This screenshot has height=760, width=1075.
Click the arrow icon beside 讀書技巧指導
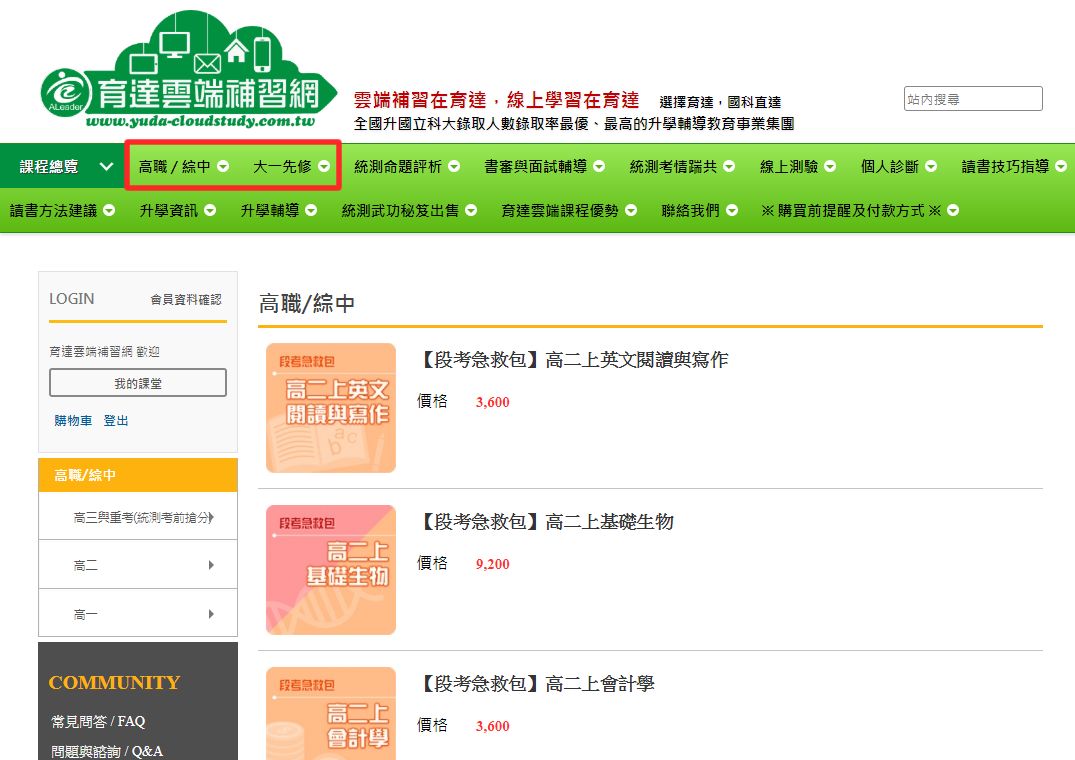[1061, 167]
